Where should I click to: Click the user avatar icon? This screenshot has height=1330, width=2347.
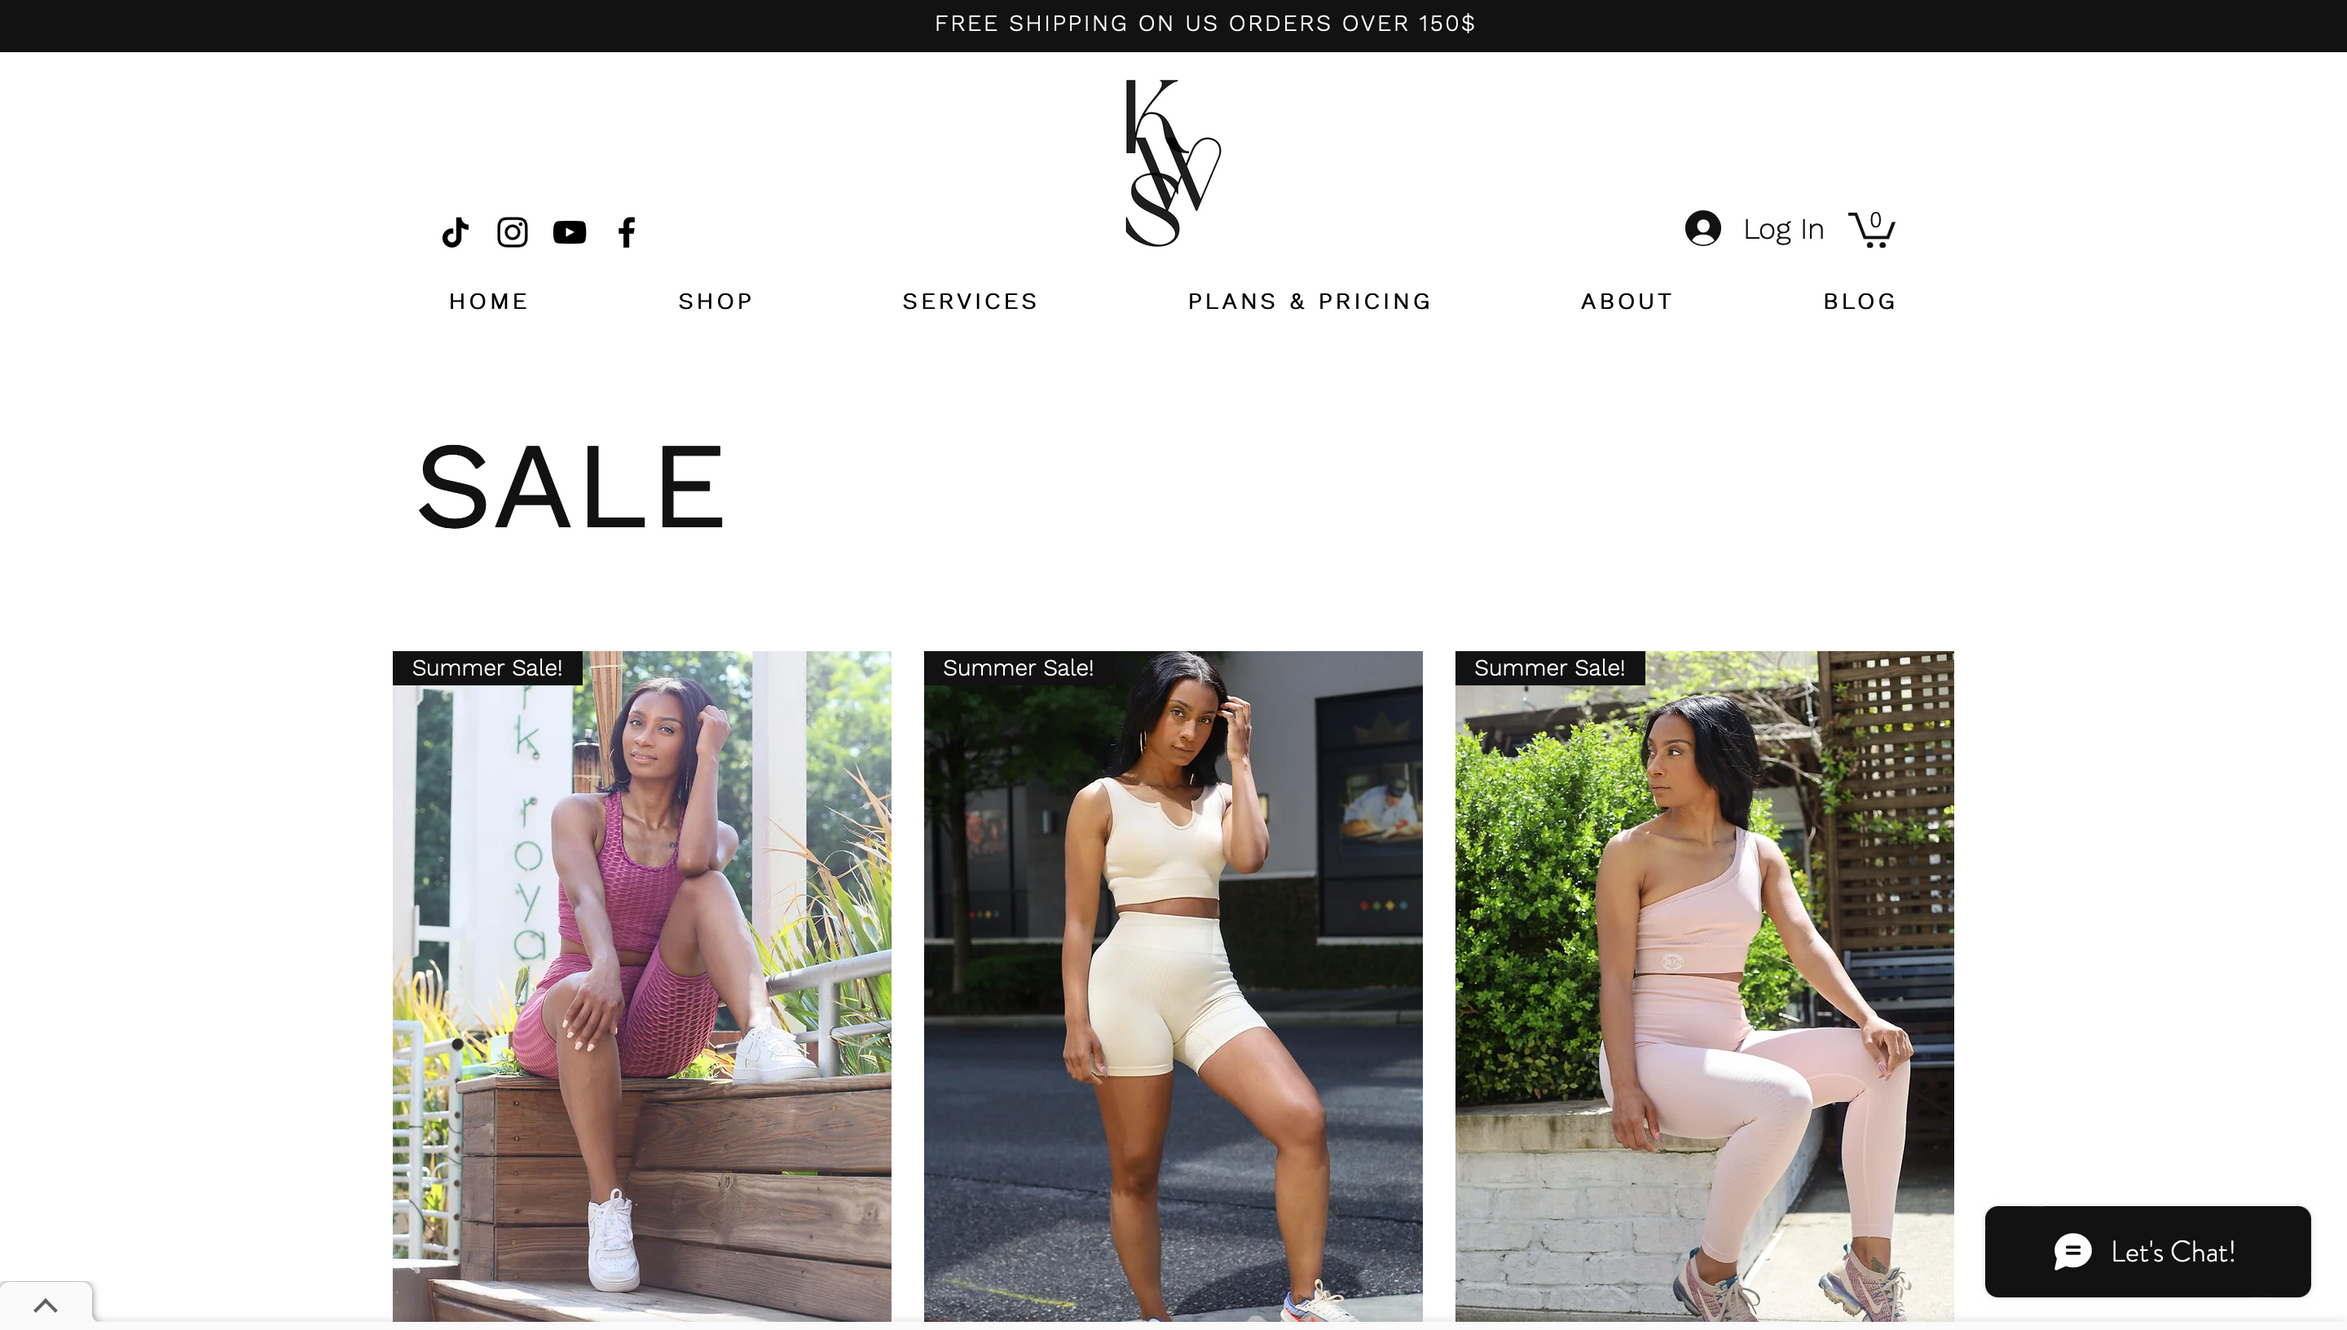click(x=1702, y=228)
